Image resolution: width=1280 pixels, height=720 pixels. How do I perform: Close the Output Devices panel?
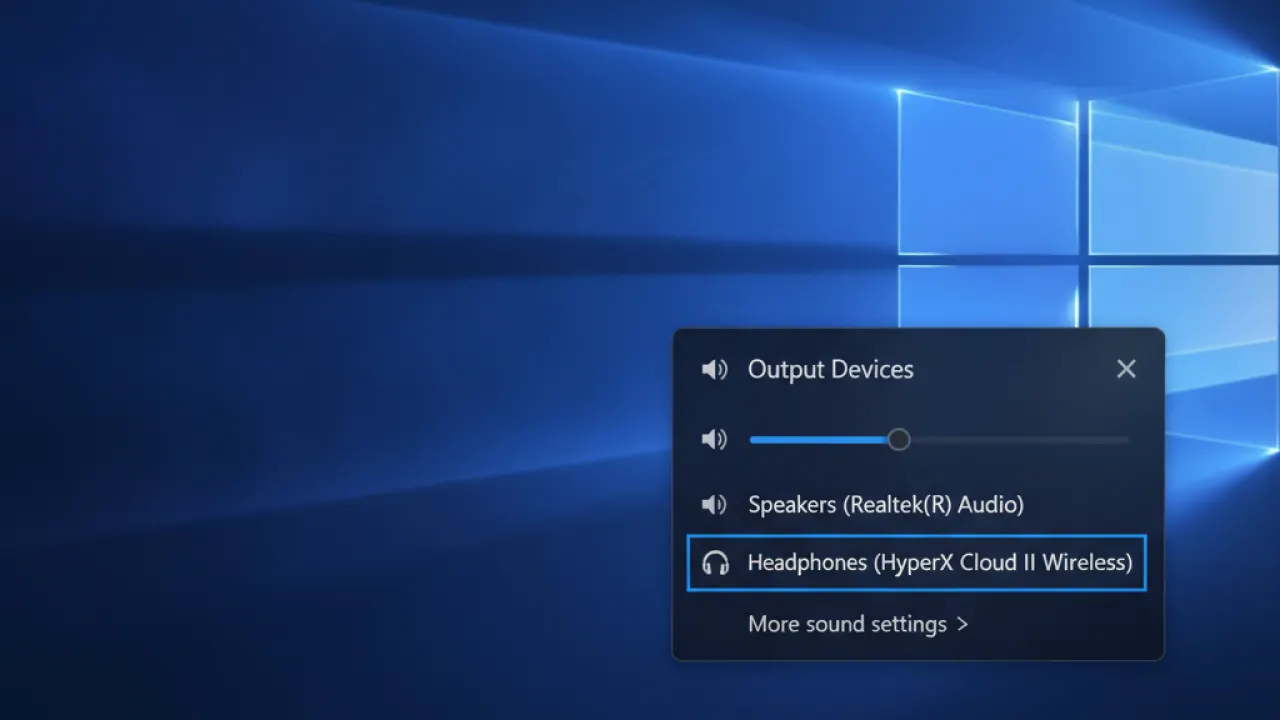tap(1126, 369)
